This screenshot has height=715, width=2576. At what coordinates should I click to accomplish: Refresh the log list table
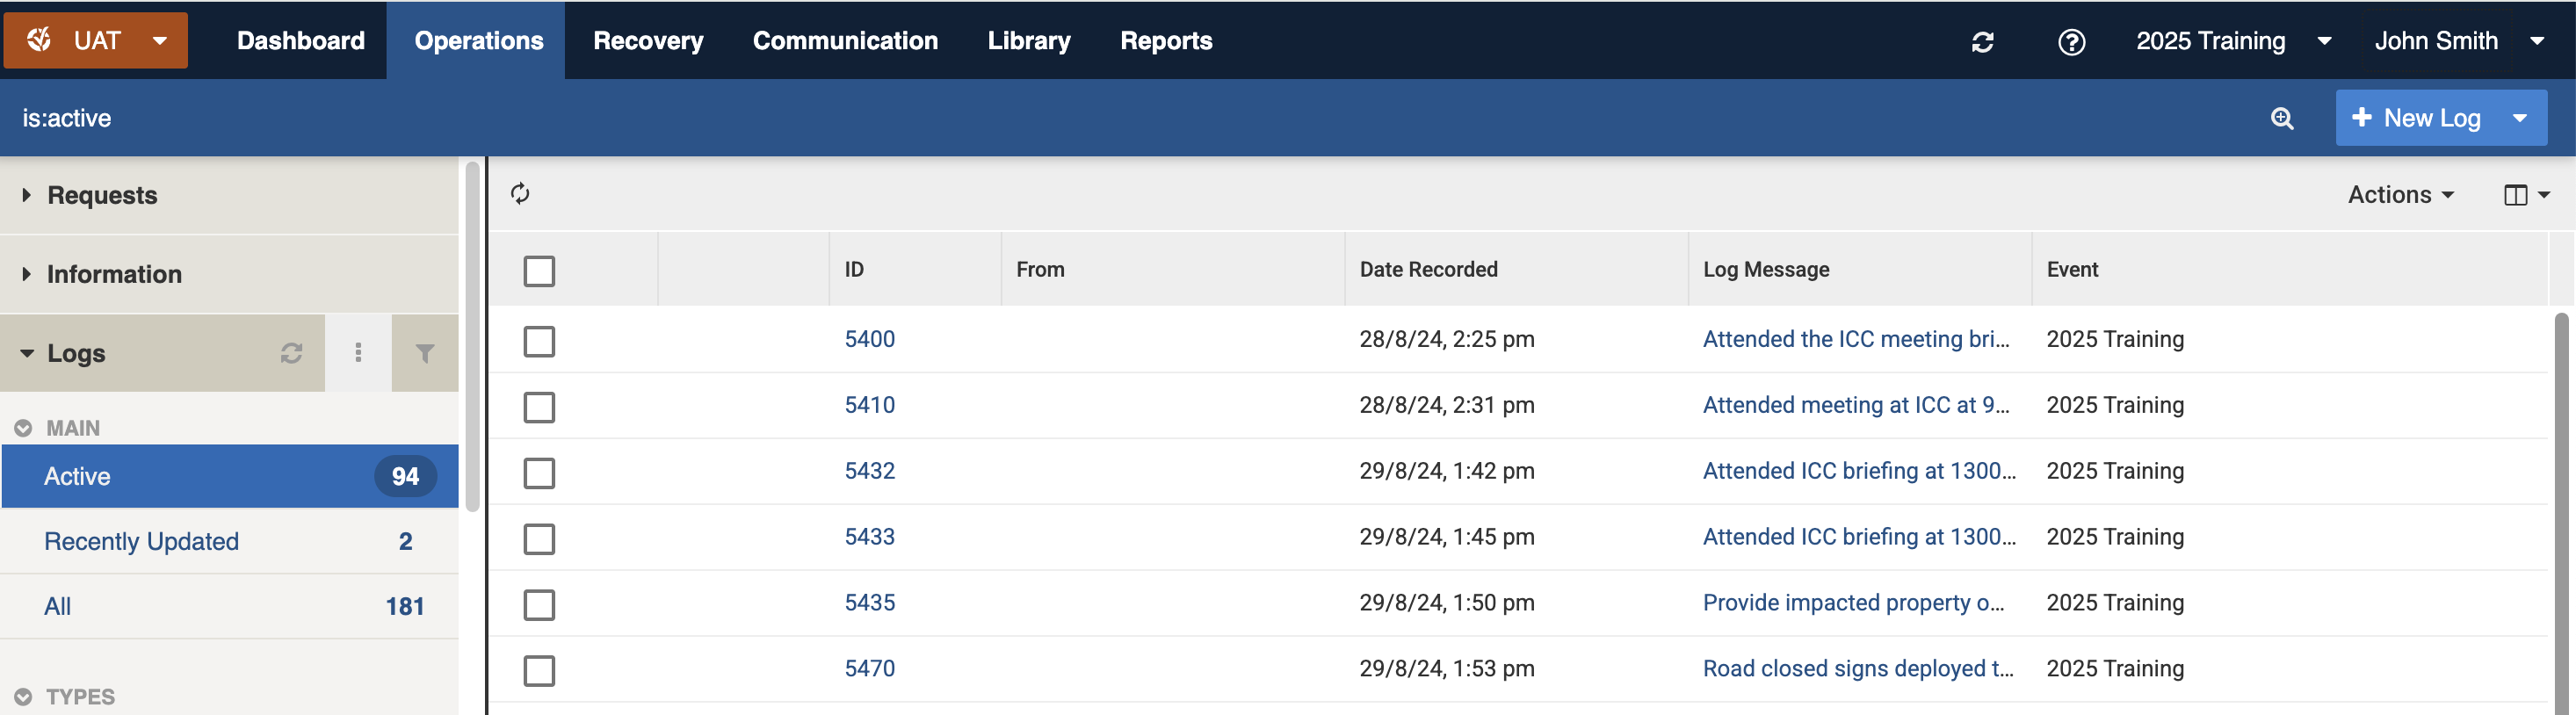[520, 193]
